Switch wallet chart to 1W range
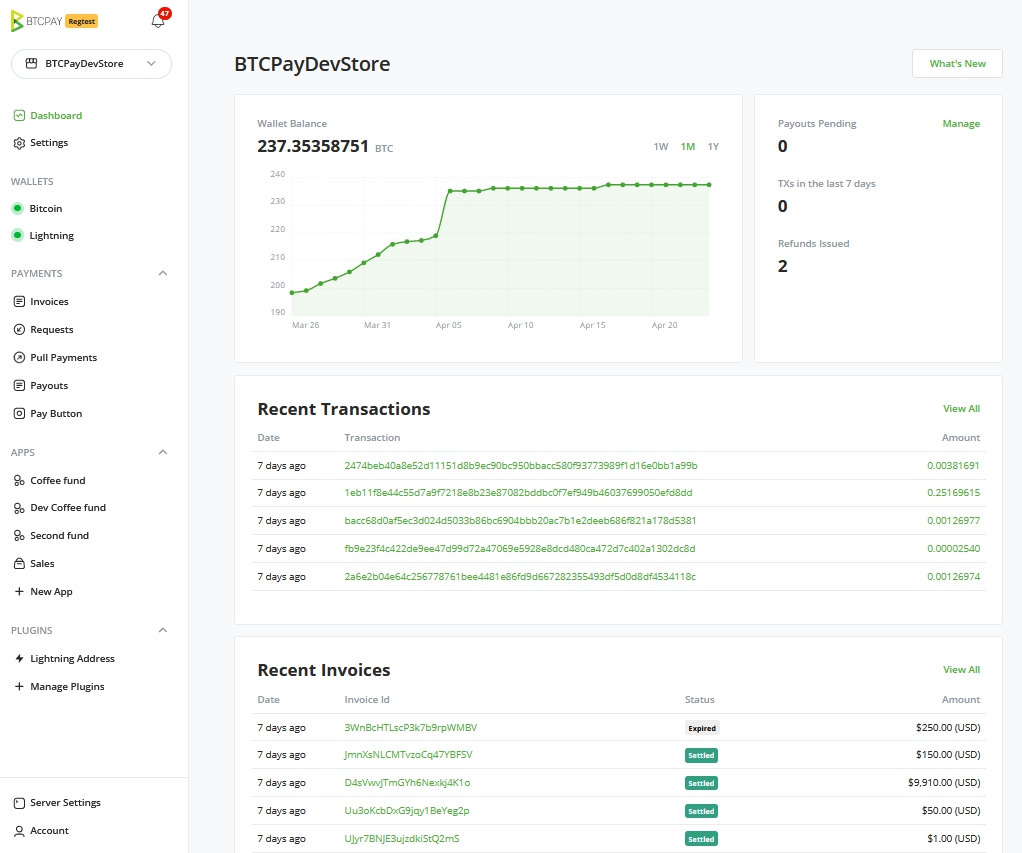Image resolution: width=1022 pixels, height=853 pixels. click(660, 146)
